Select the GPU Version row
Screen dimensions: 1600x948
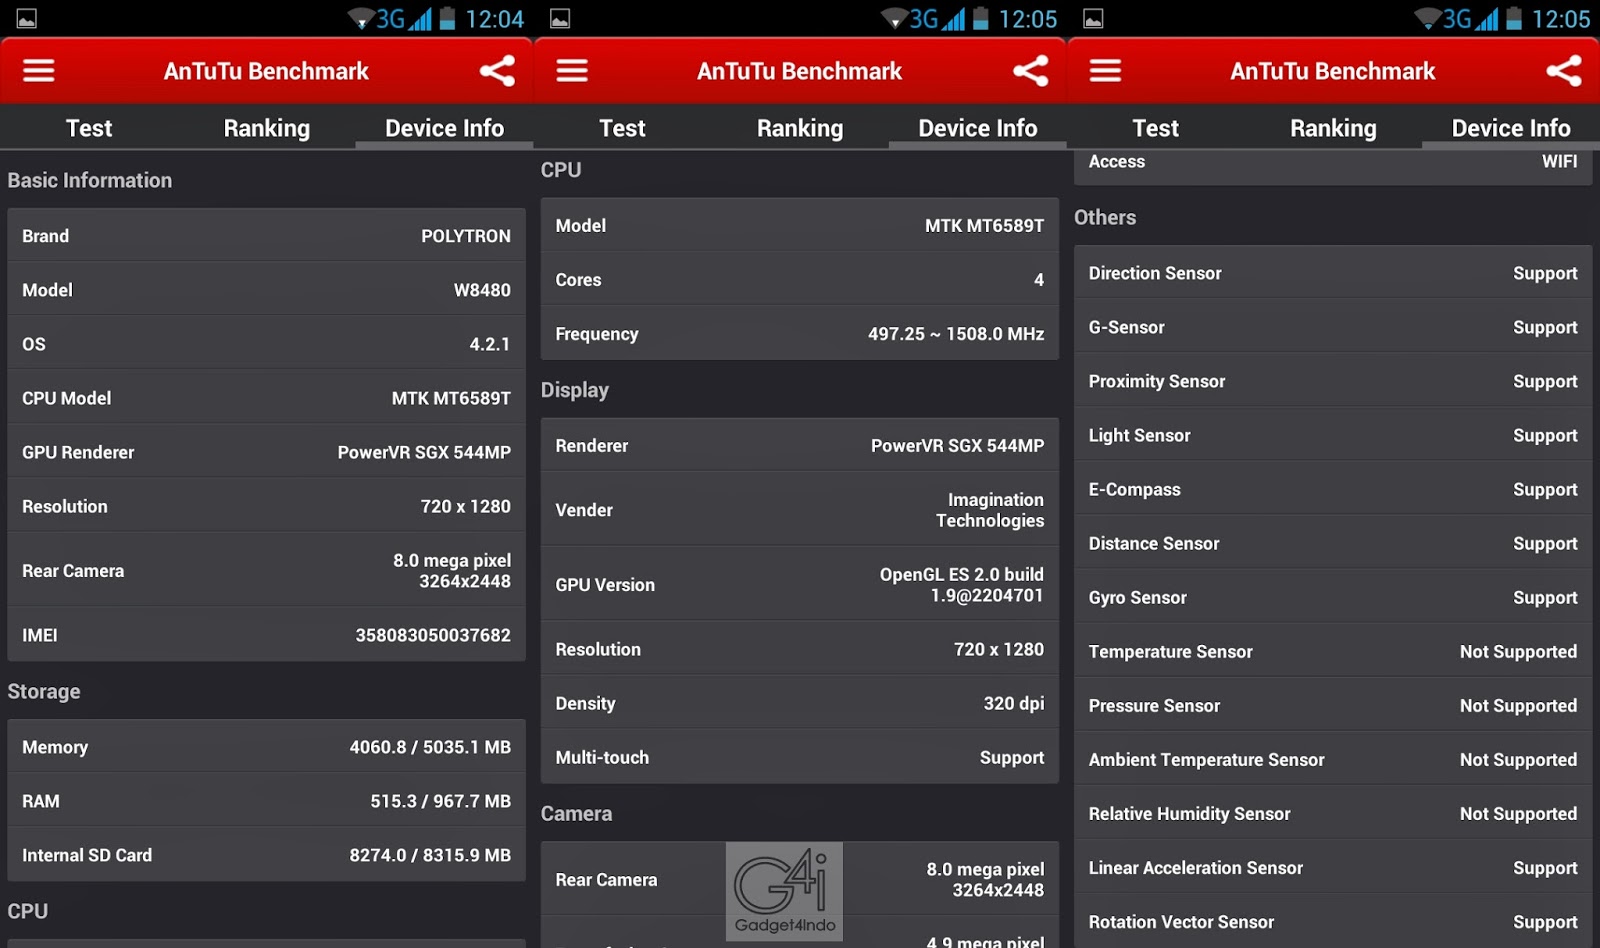pos(800,585)
